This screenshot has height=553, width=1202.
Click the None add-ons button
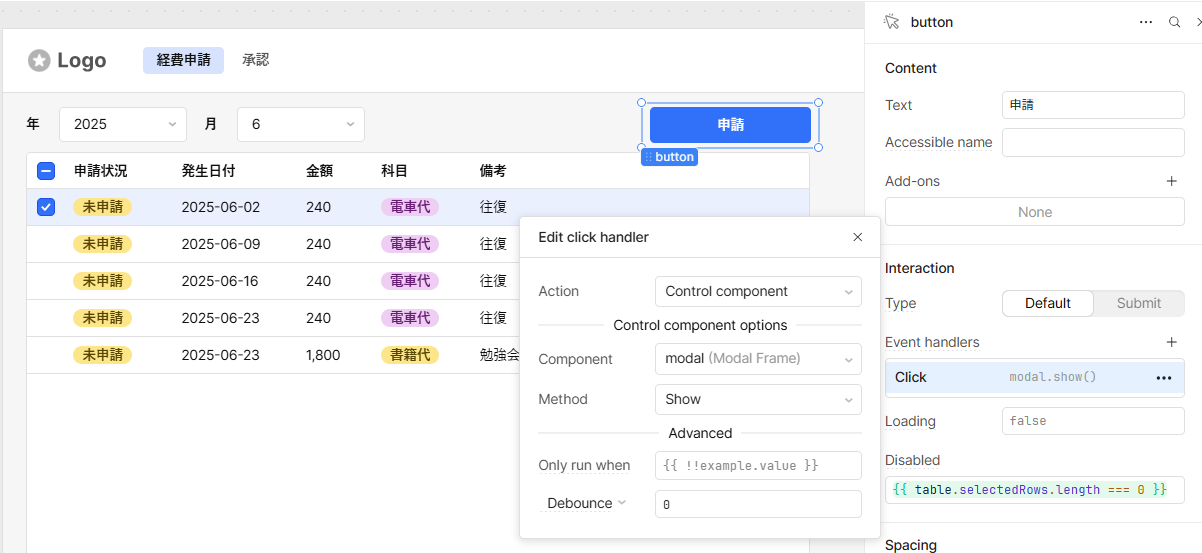click(1034, 212)
